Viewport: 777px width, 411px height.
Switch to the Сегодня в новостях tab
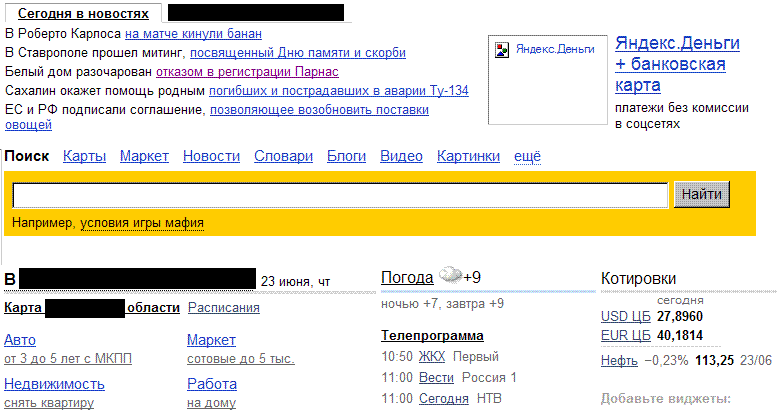(x=83, y=13)
